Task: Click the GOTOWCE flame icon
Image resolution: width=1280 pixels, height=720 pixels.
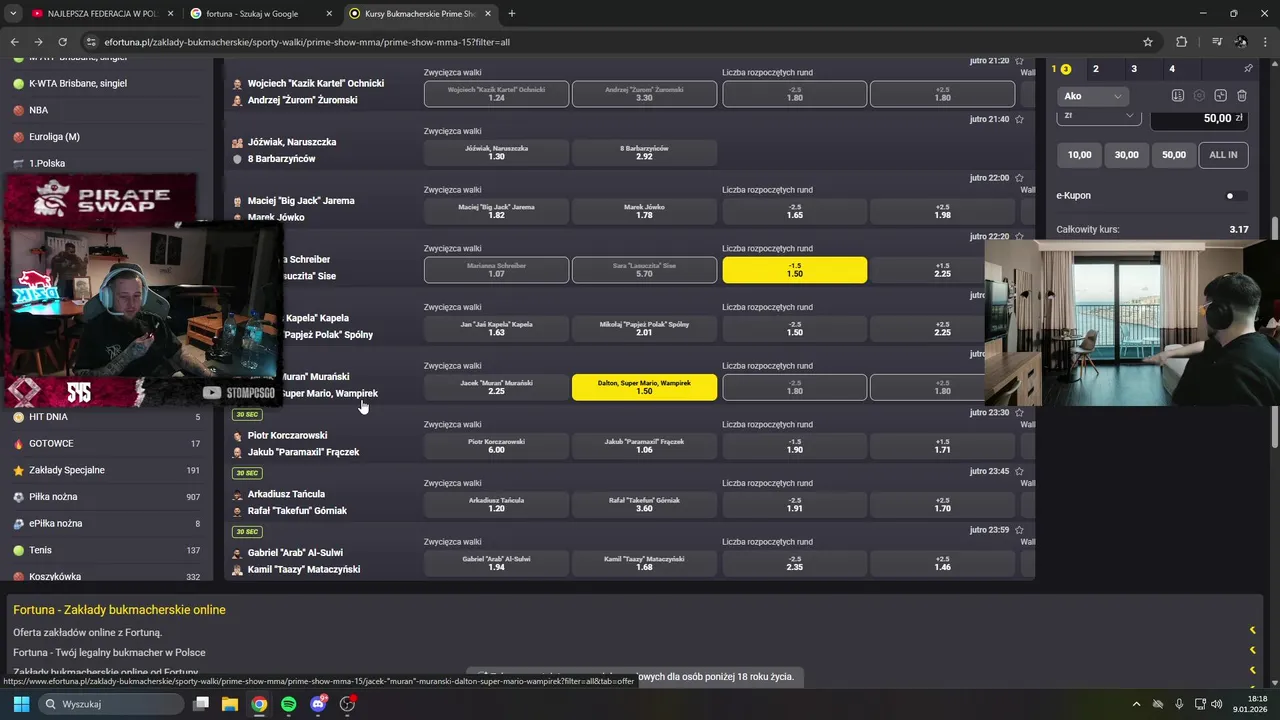Action: coord(19,443)
